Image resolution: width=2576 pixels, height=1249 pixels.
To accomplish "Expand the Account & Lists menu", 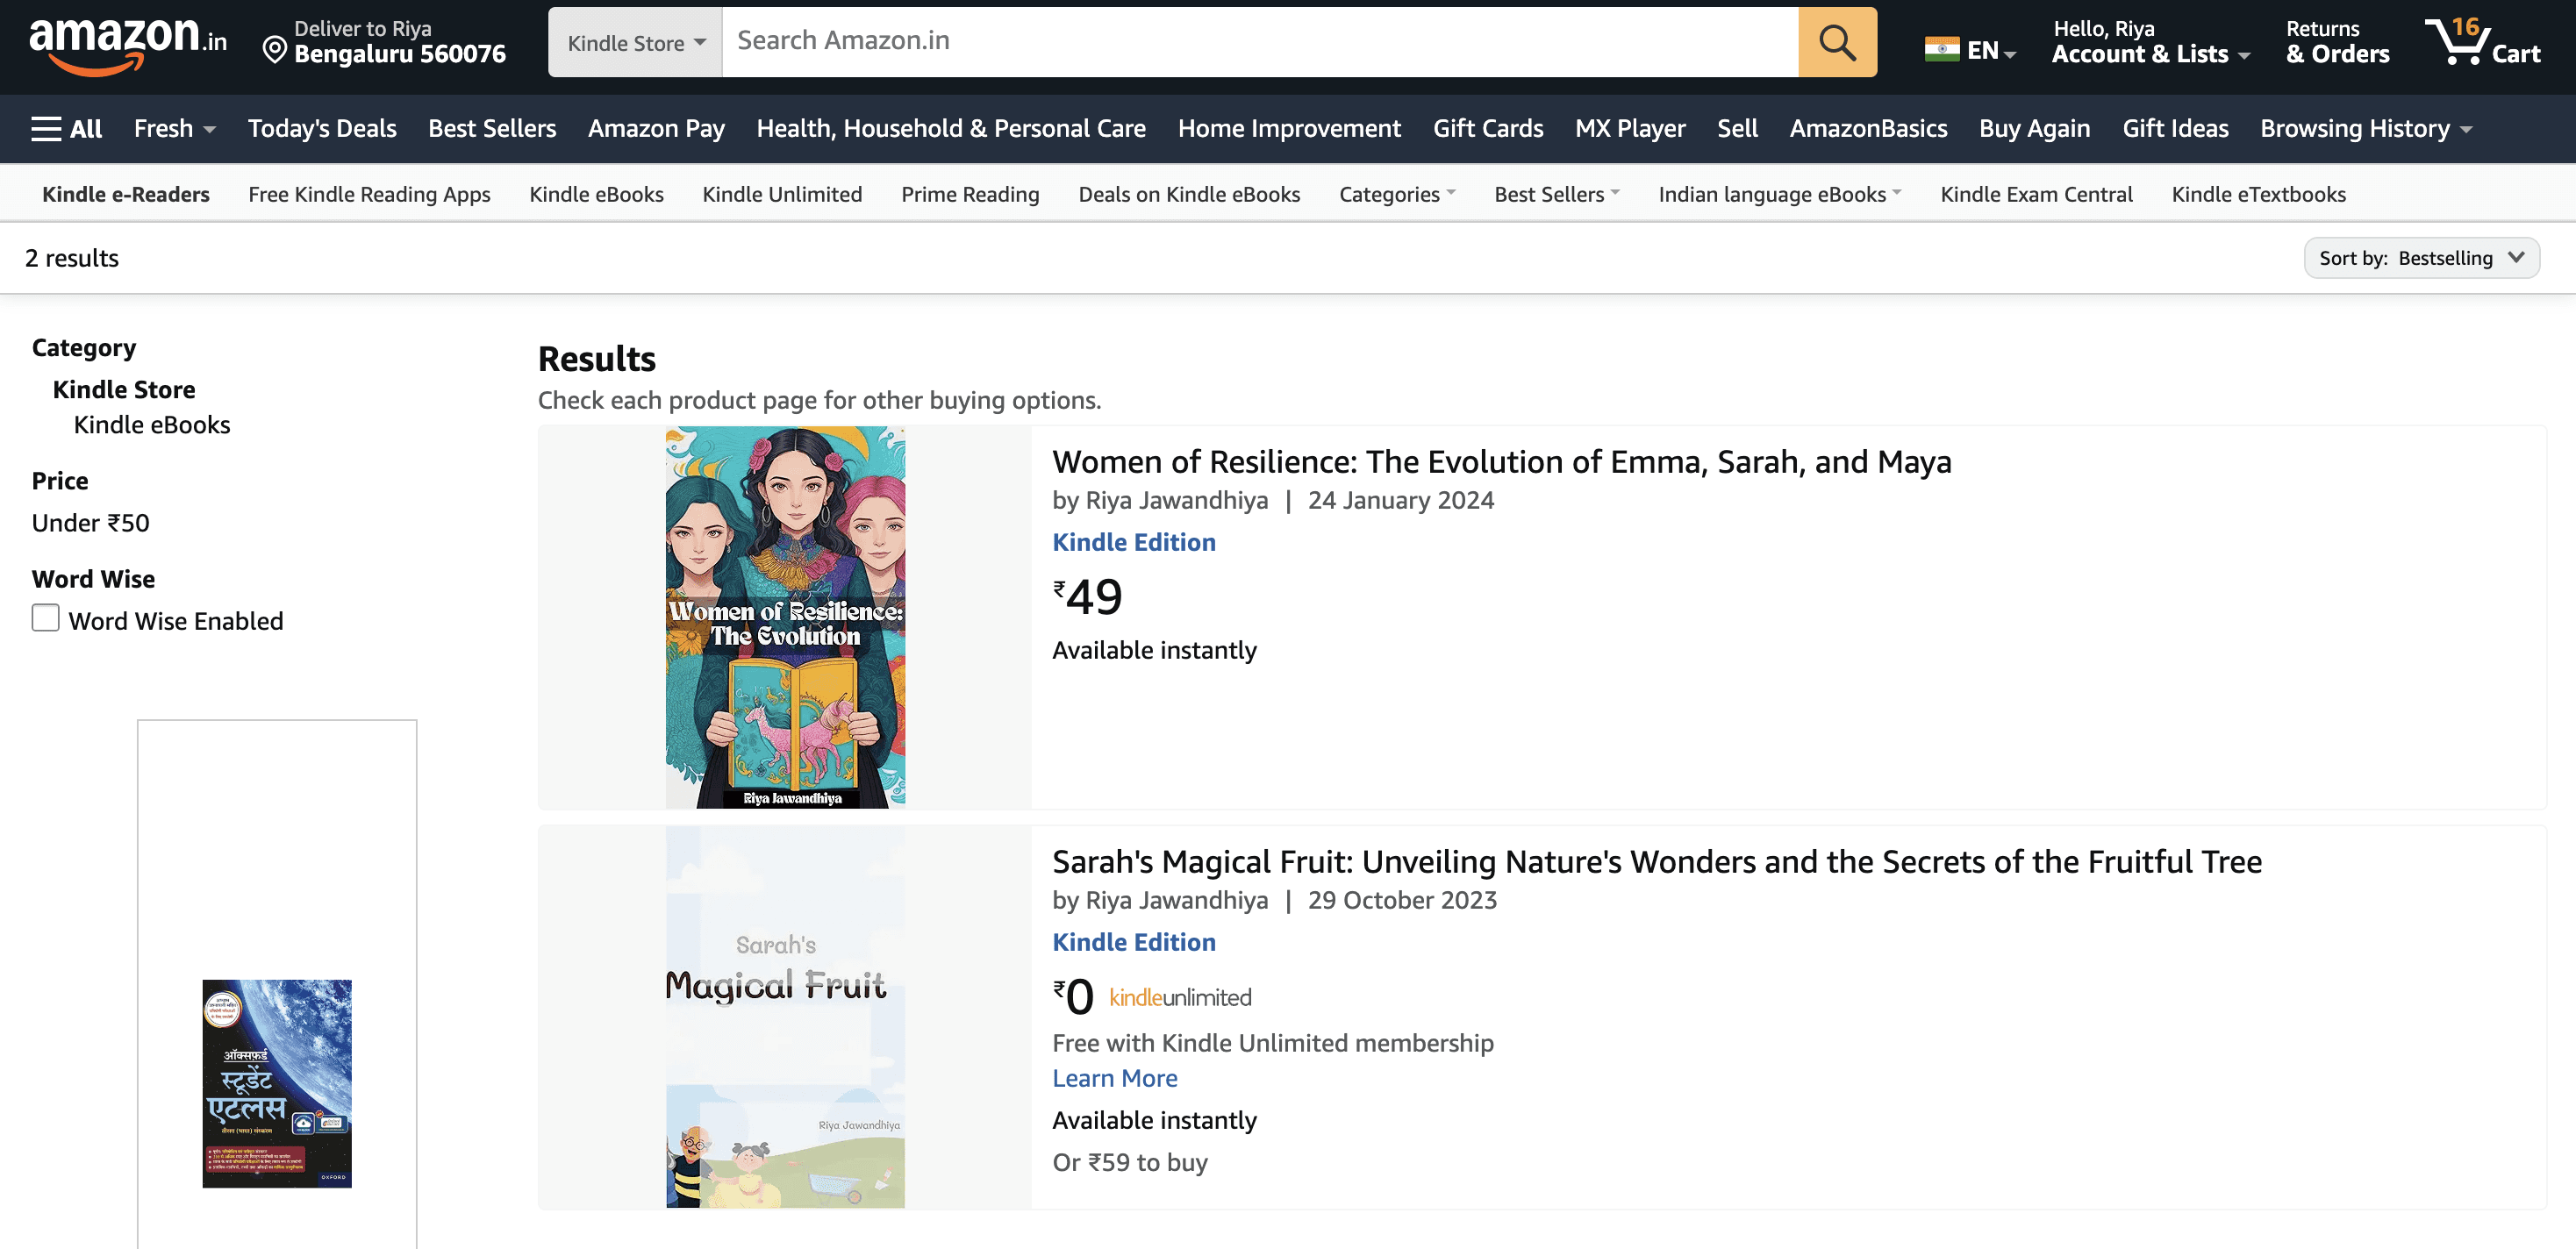I will pos(2150,42).
